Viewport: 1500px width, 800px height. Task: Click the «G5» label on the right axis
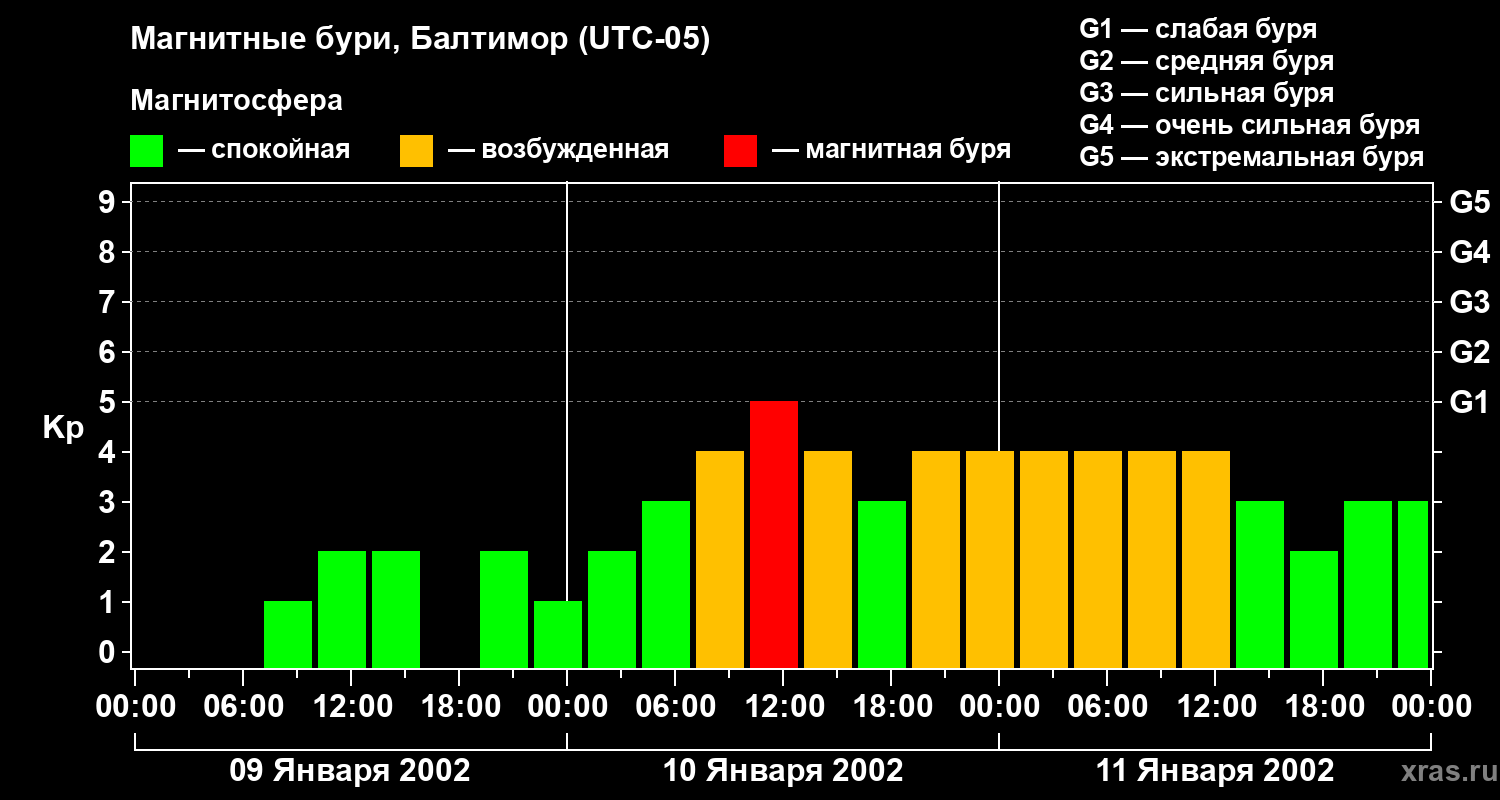tap(1469, 202)
